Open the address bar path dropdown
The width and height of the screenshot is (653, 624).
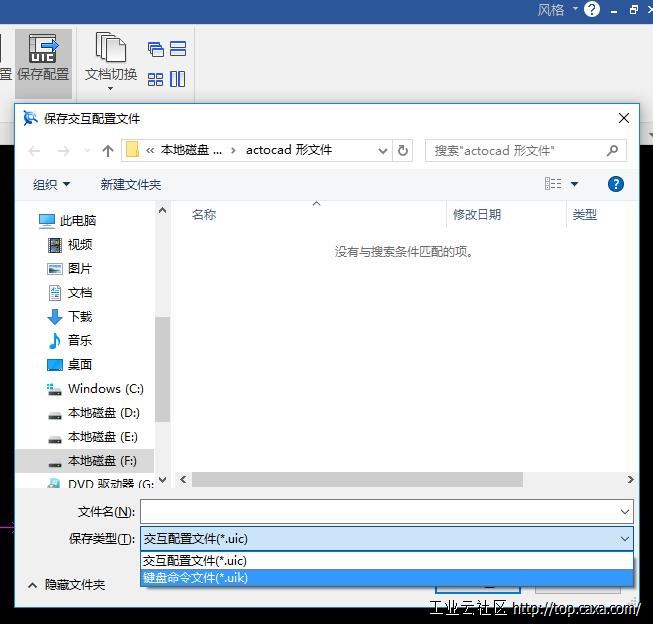click(x=383, y=151)
